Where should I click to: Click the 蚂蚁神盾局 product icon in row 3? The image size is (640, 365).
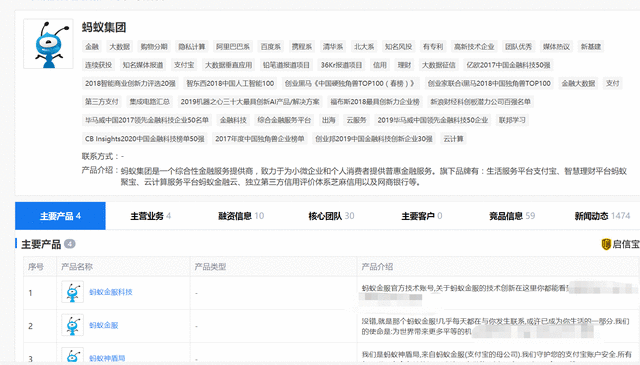(73, 356)
